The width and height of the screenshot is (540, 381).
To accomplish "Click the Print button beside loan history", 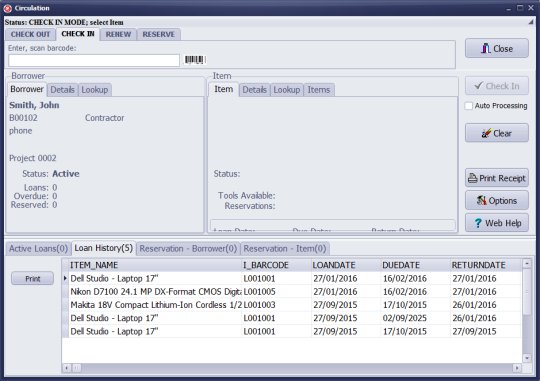I will (32, 278).
